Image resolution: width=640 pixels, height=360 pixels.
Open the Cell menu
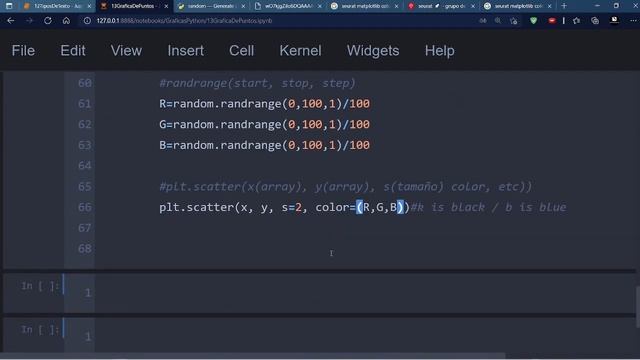point(241,51)
